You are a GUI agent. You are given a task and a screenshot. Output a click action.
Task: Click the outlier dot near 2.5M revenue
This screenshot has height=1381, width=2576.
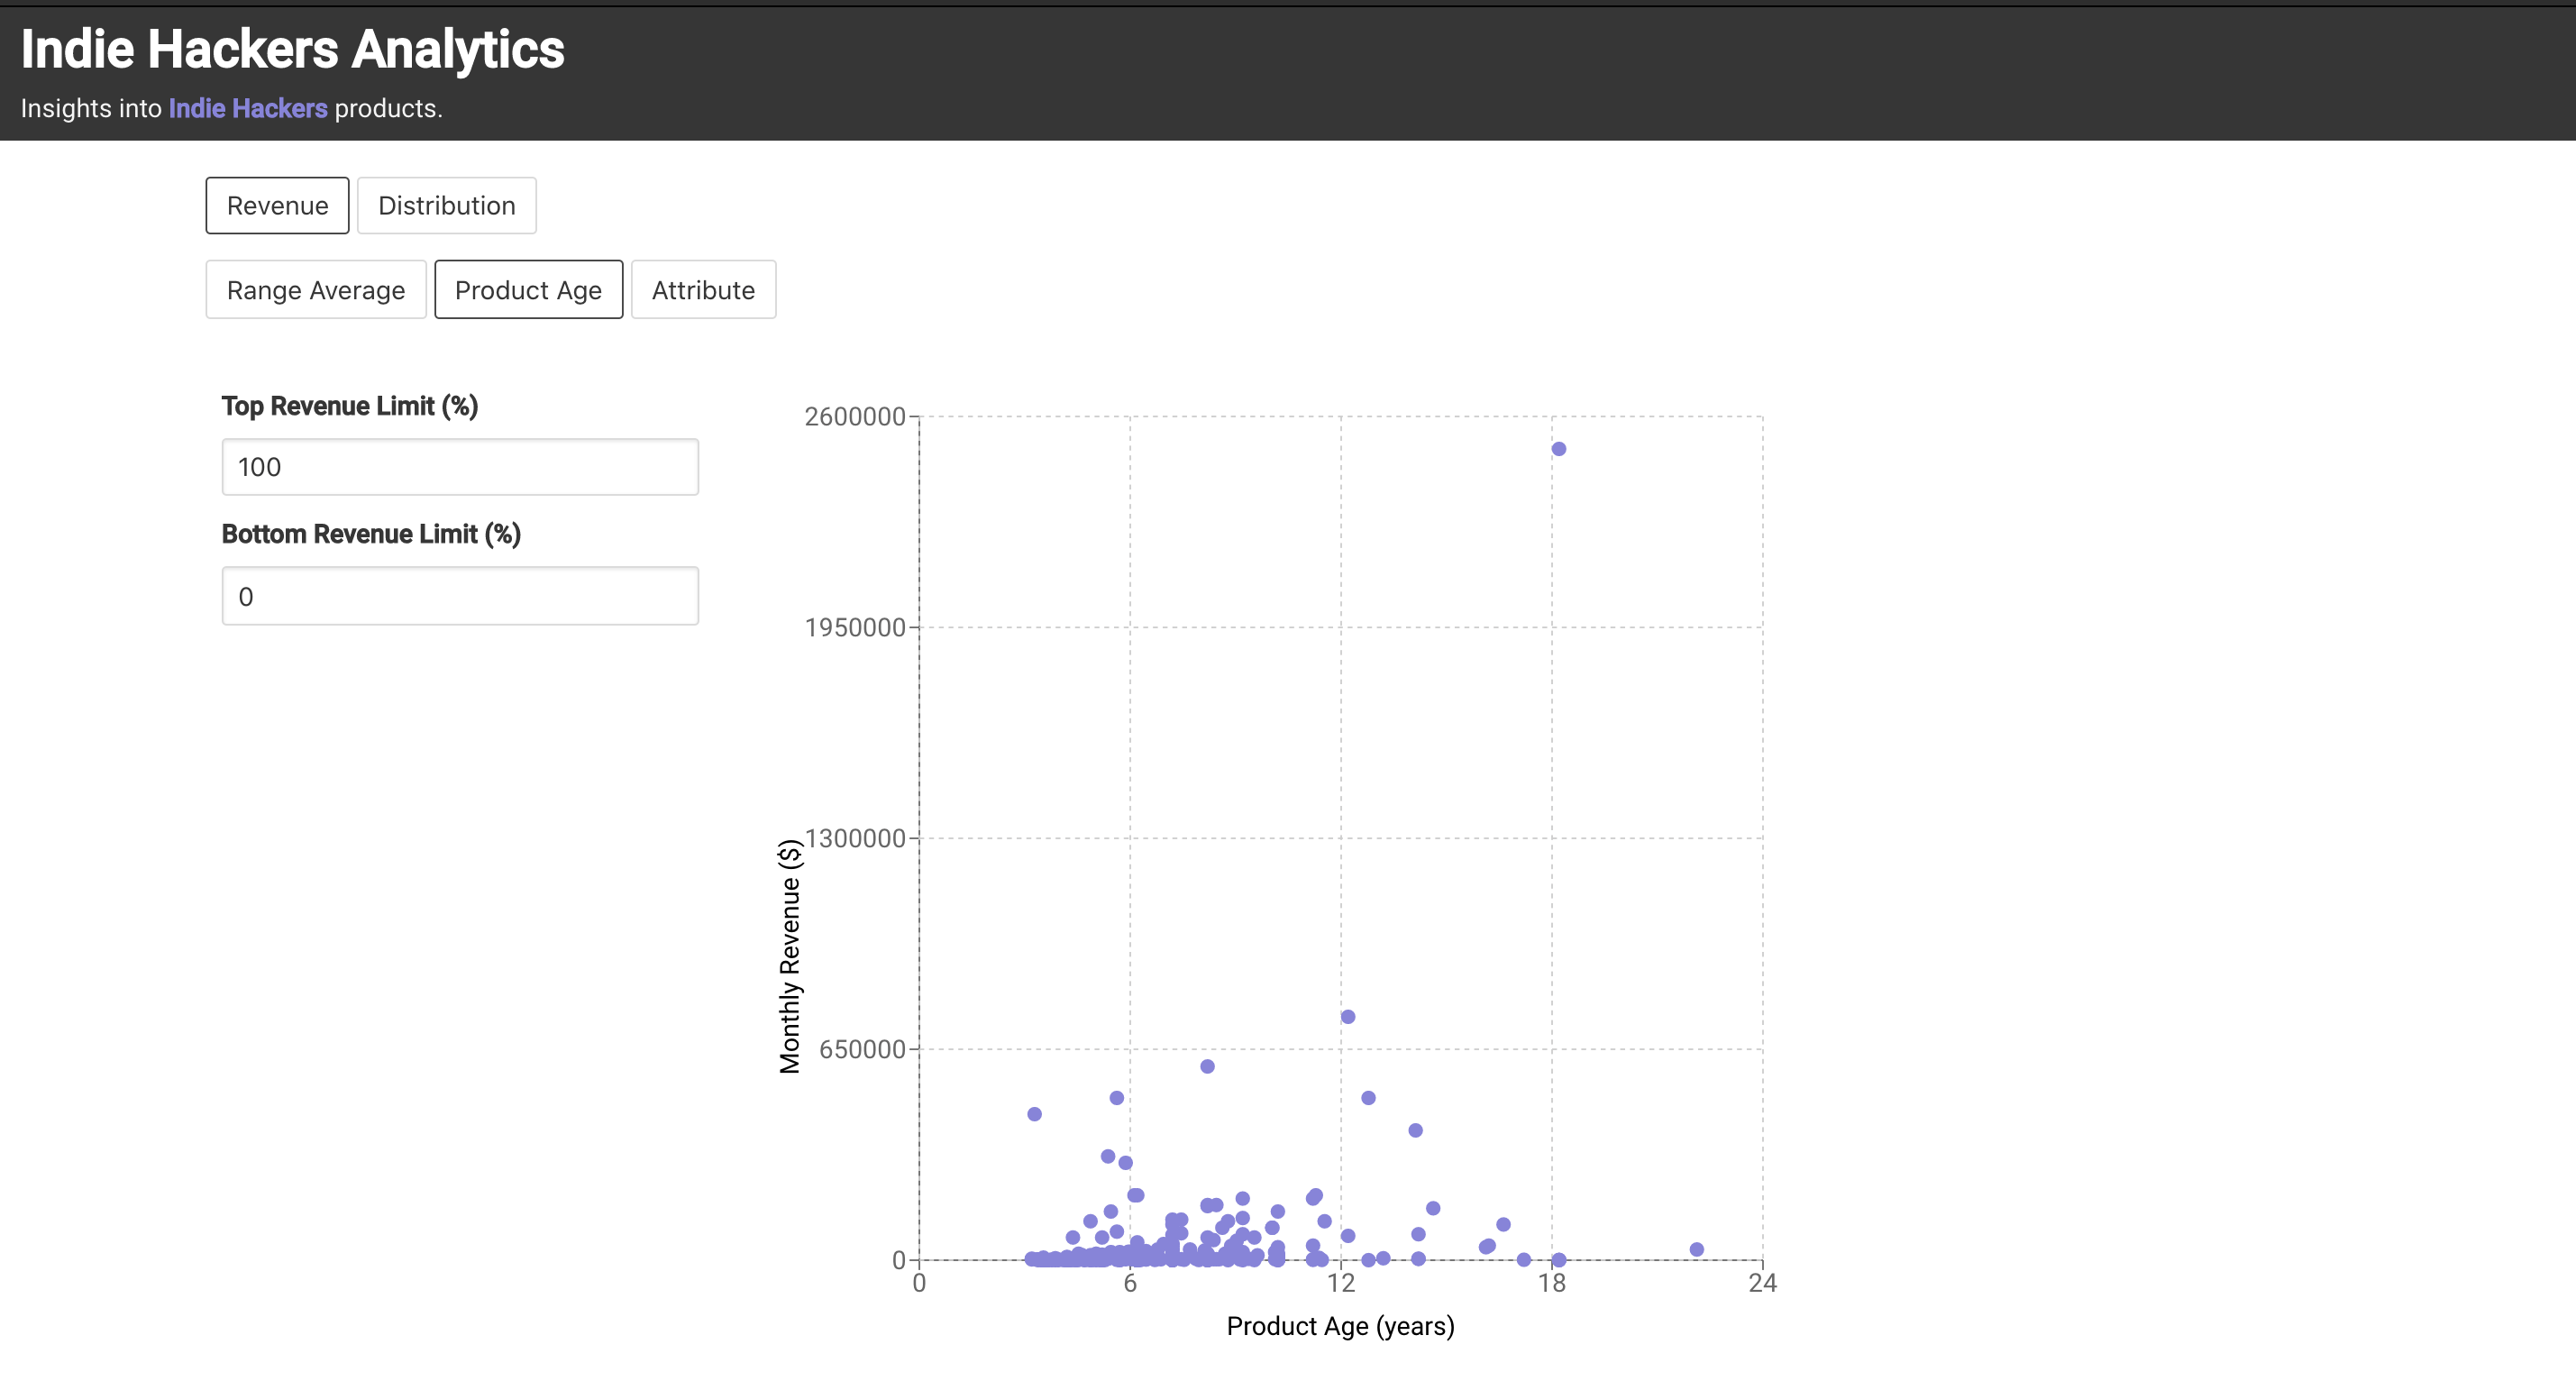point(1558,449)
